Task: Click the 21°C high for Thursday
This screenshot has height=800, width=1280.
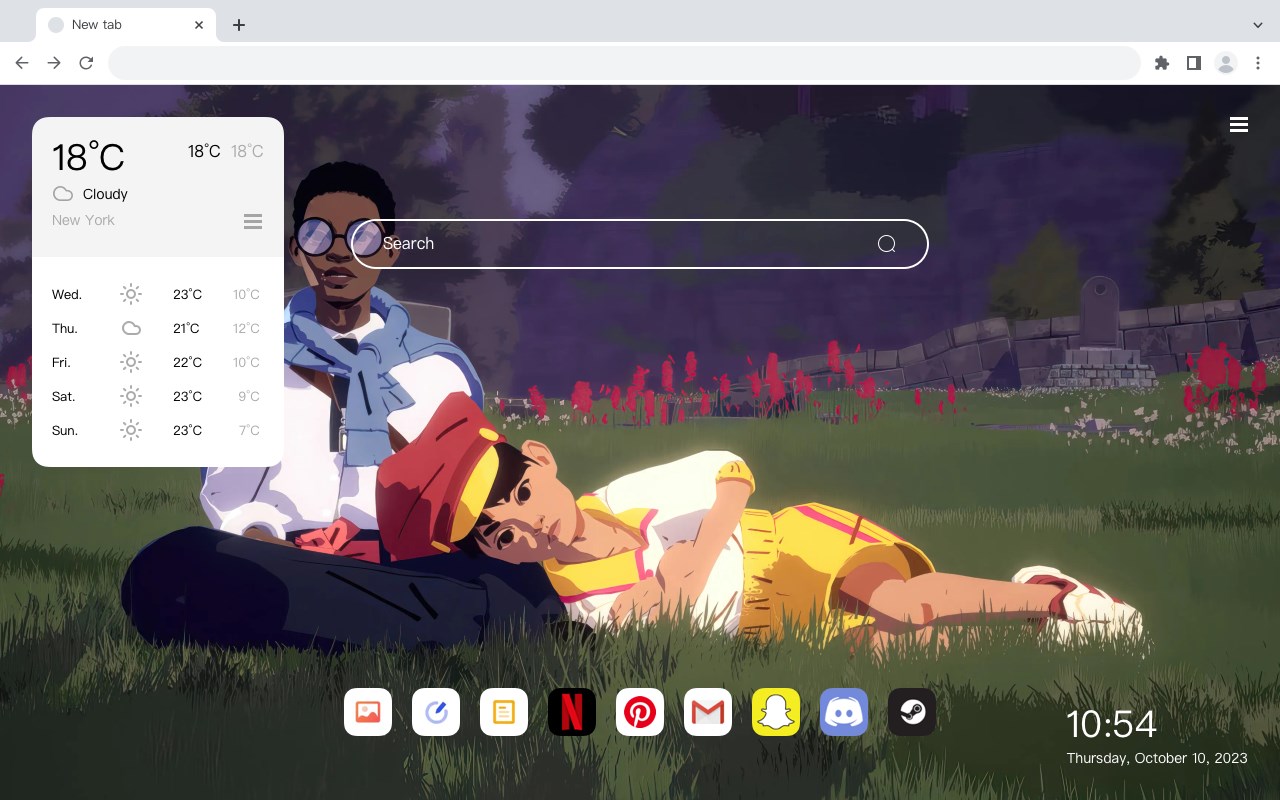Action: point(187,328)
